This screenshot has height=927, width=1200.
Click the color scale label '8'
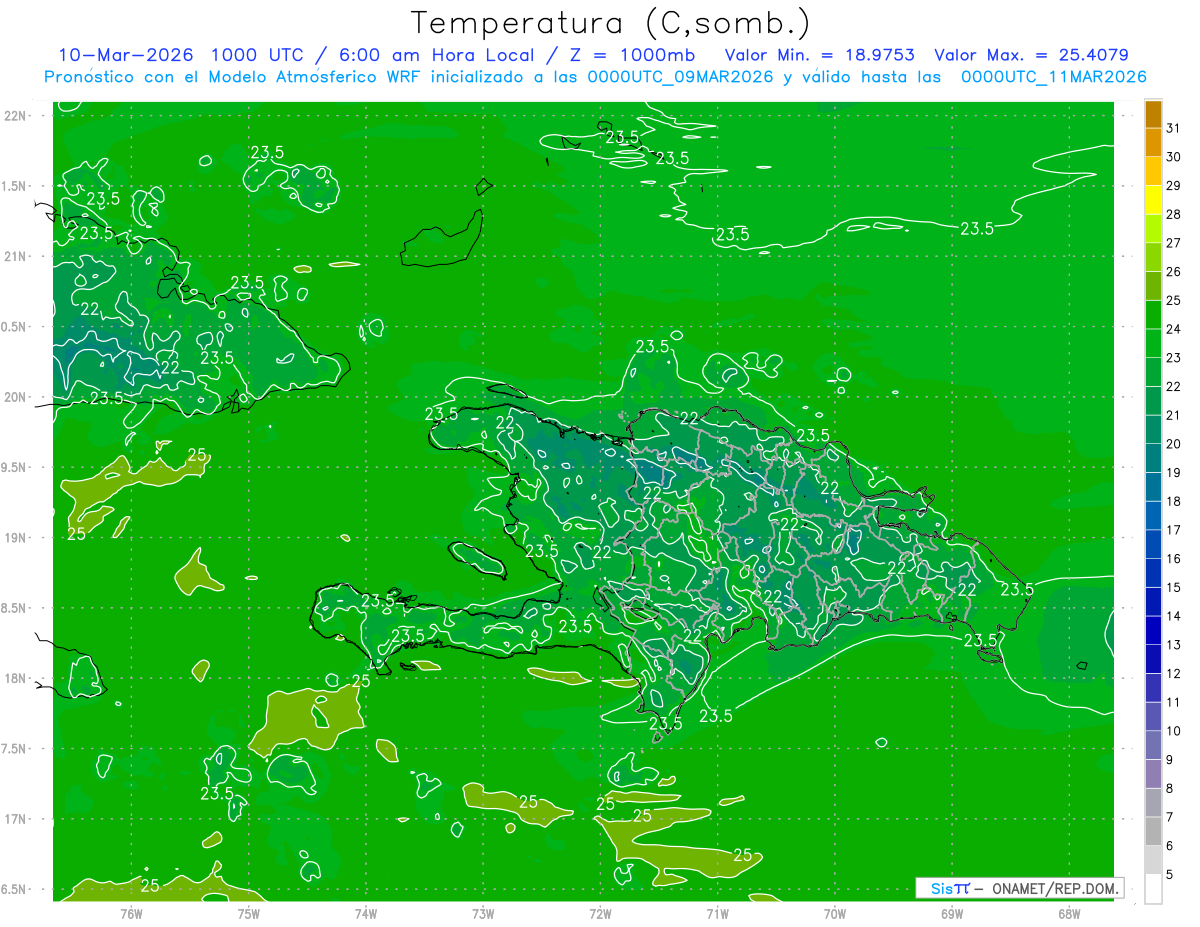(1169, 789)
